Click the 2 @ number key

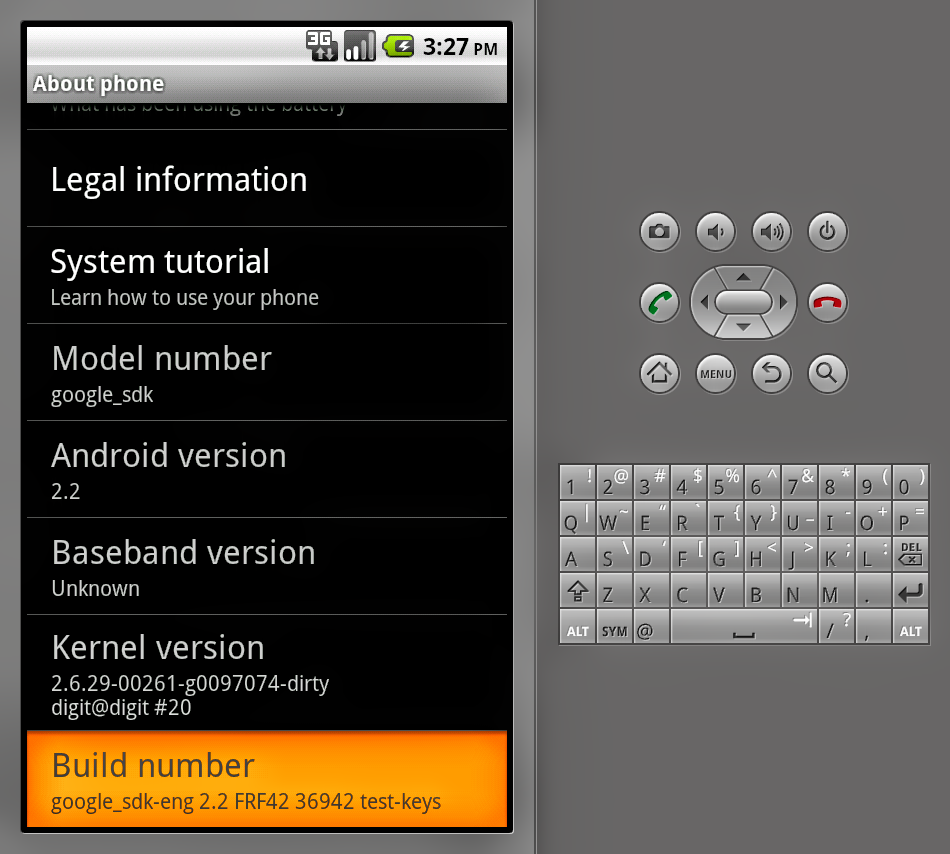(x=614, y=482)
